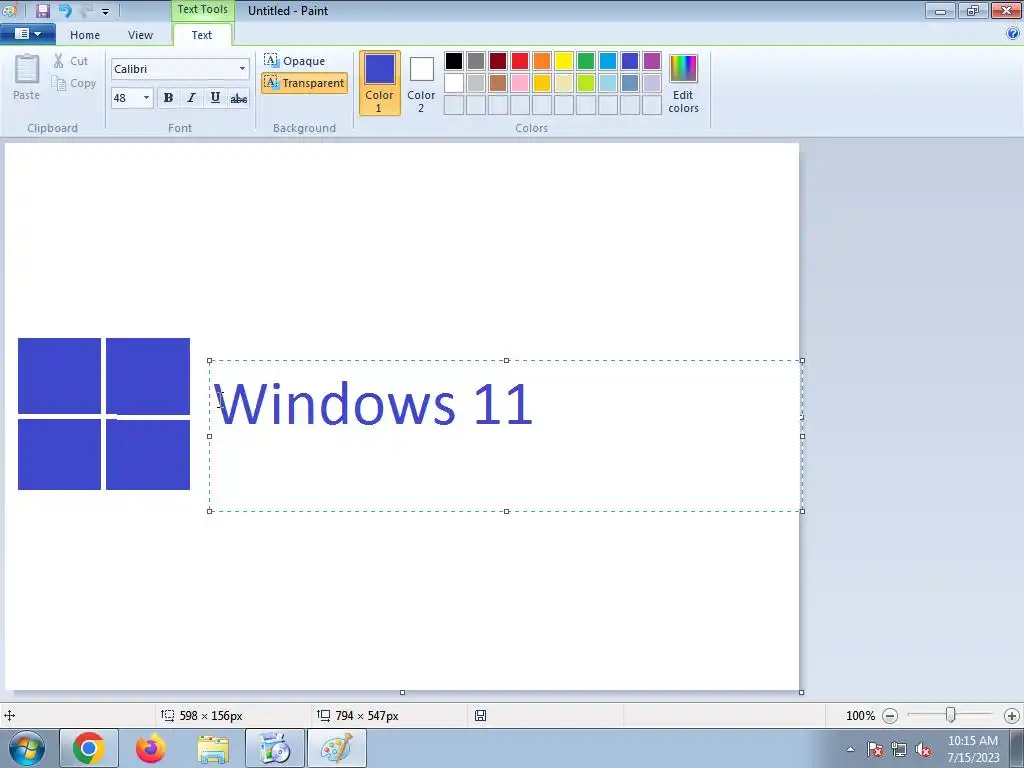This screenshot has height=768, width=1024.
Task: Pick the gold color swatch
Action: click(x=542, y=83)
